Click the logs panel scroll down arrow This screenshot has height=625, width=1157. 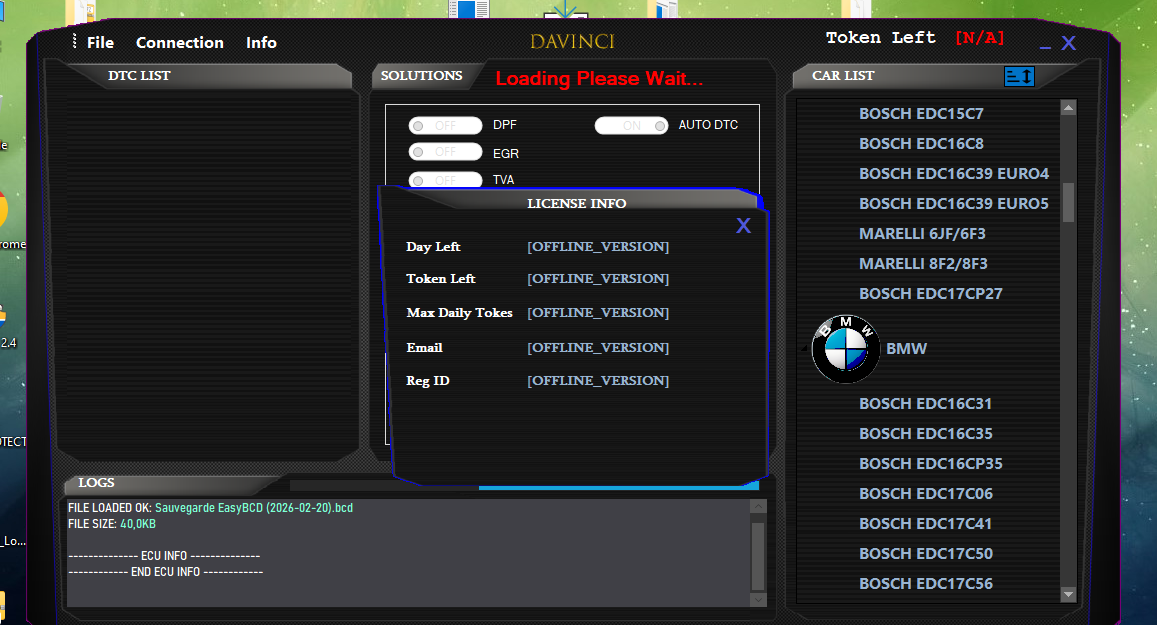coord(758,599)
